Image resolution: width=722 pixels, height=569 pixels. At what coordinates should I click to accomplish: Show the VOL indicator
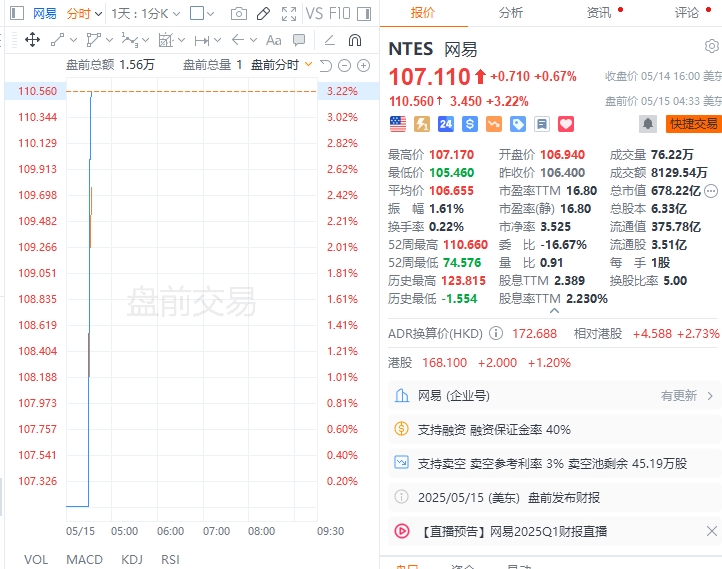pyautogui.click(x=36, y=559)
